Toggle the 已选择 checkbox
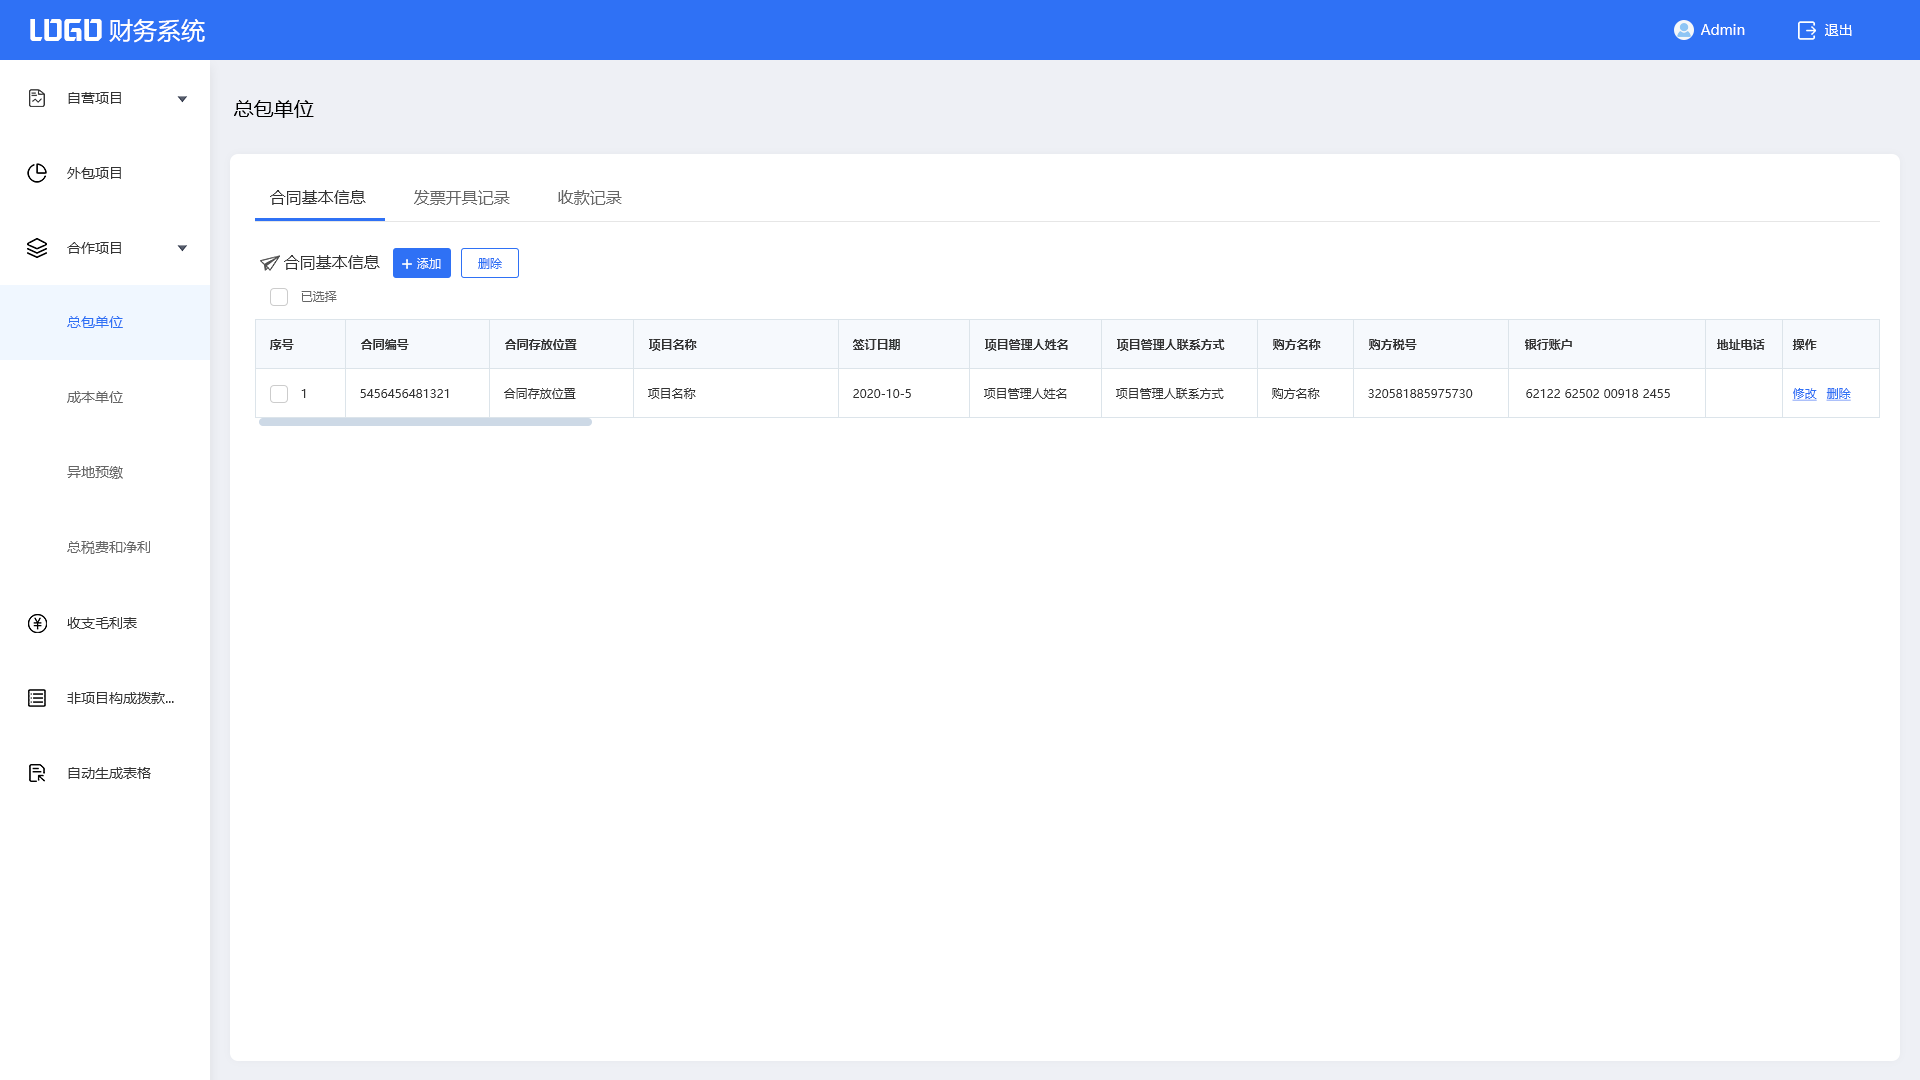 click(279, 297)
